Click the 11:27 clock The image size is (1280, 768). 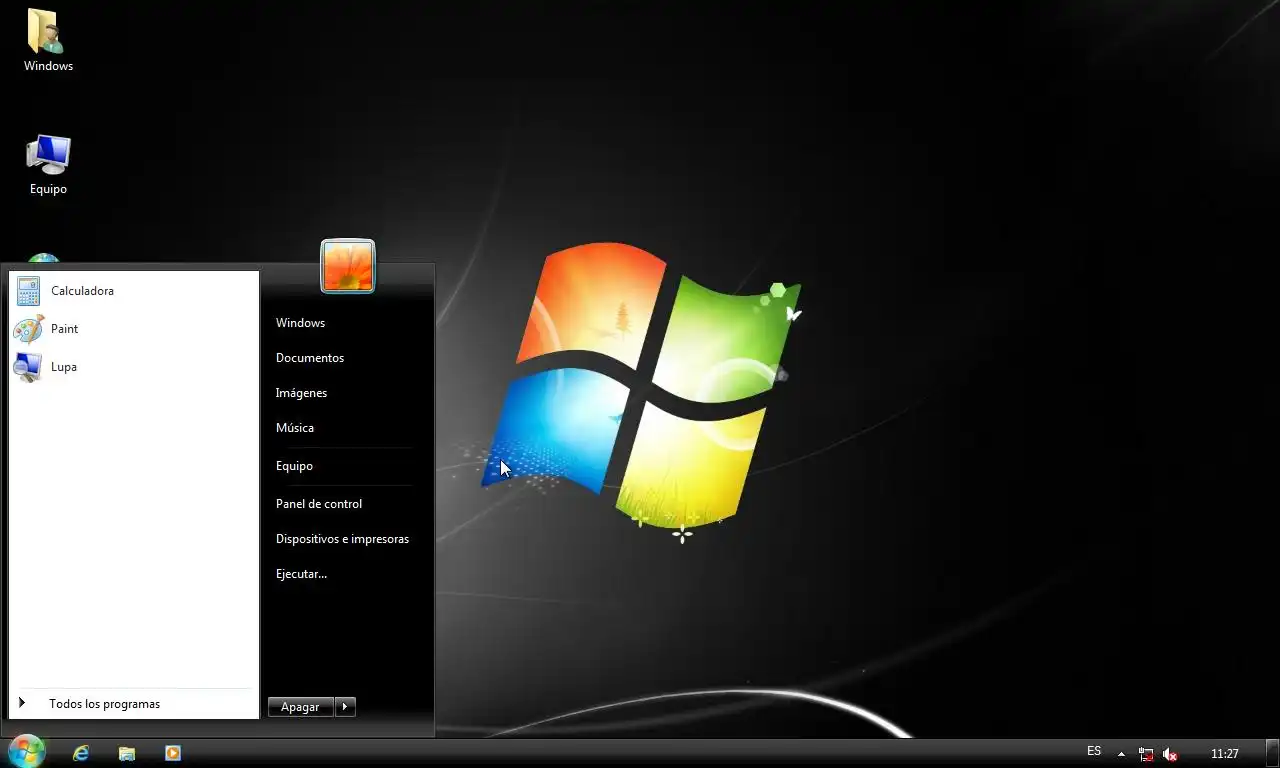click(1225, 754)
